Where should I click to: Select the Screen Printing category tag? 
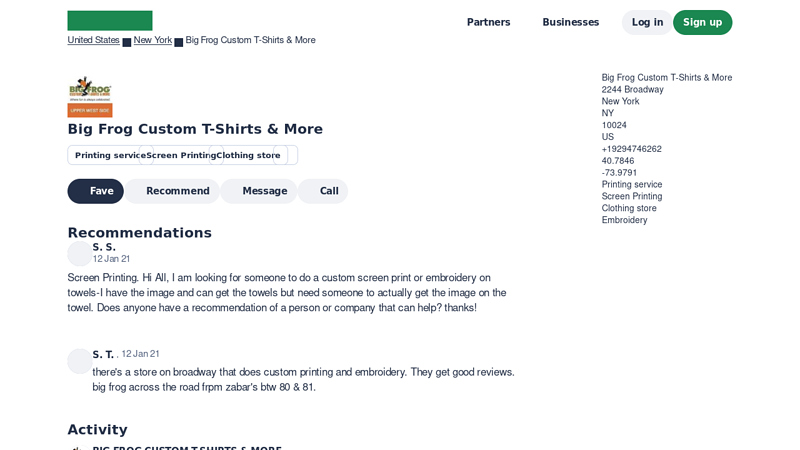(181, 155)
